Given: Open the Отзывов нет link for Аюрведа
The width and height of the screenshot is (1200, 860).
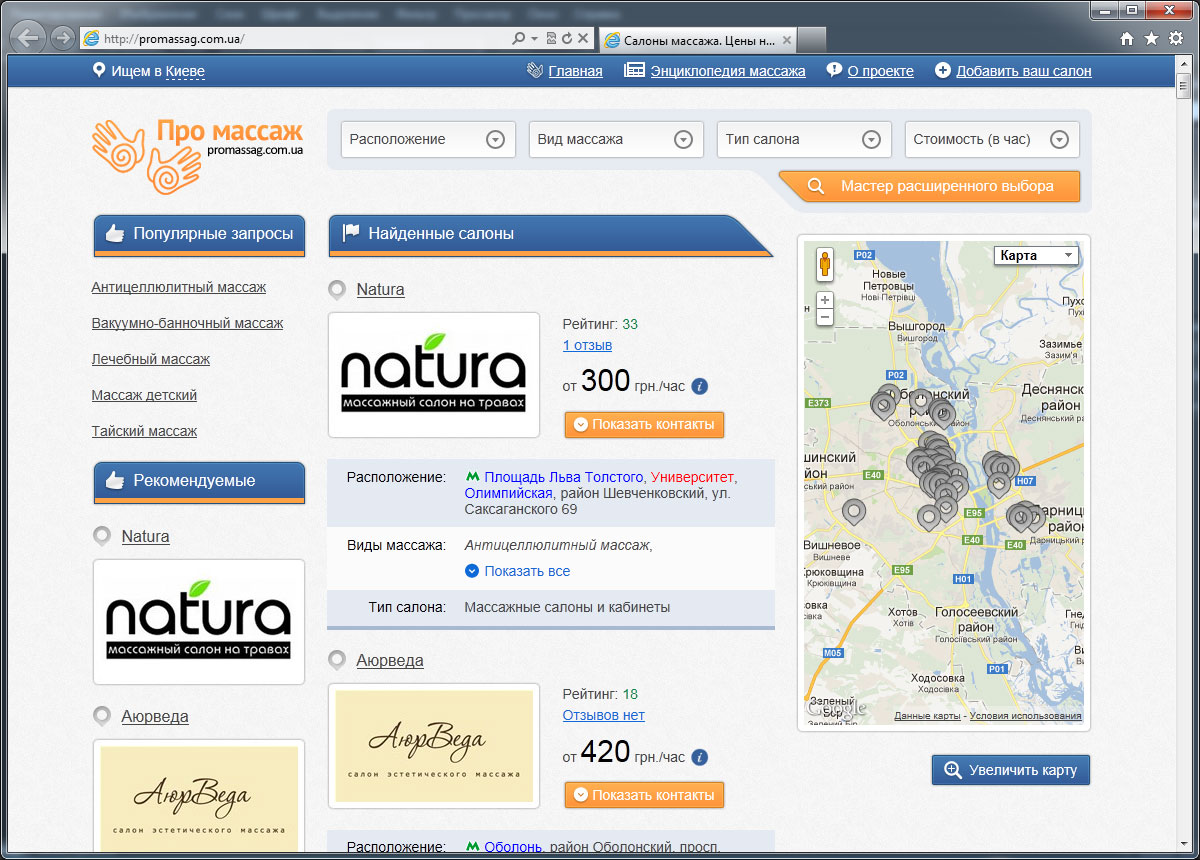Looking at the screenshot, I should click(604, 715).
